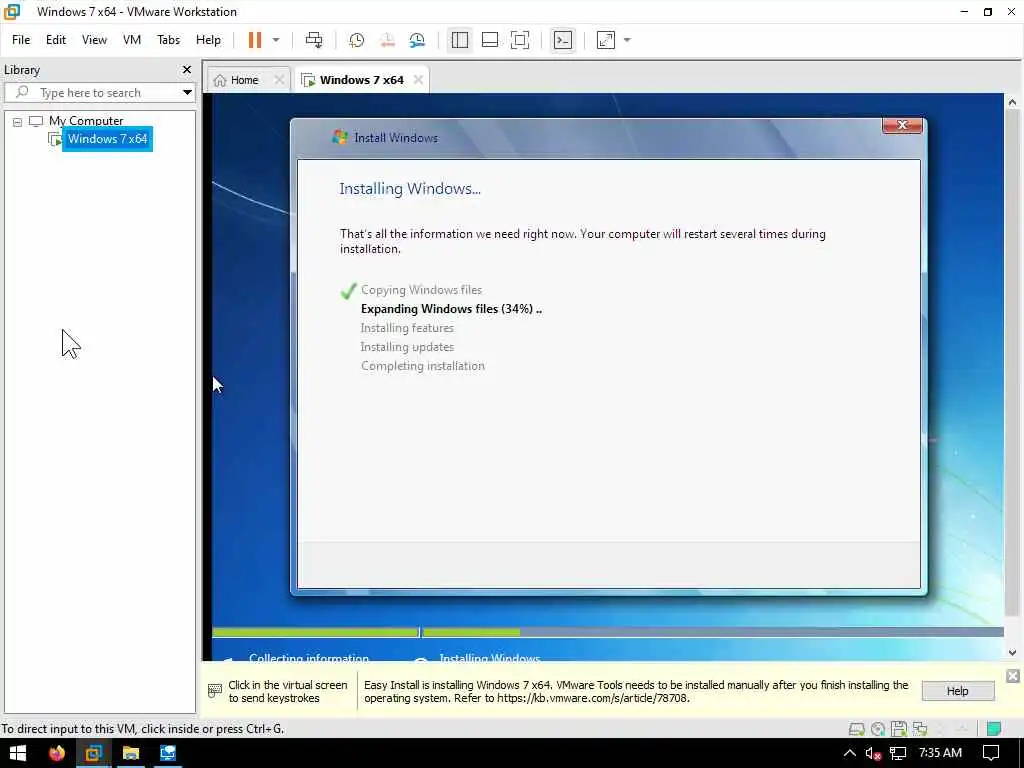The height and width of the screenshot is (768, 1024).
Task: Open File Explorer from the taskbar
Action: pos(131,753)
